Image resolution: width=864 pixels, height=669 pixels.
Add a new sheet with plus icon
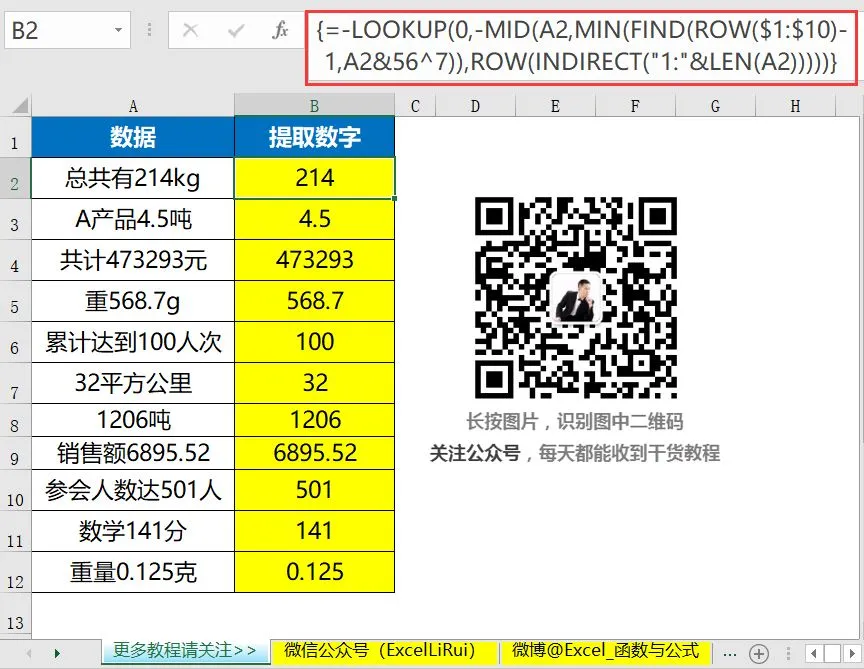[x=759, y=654]
